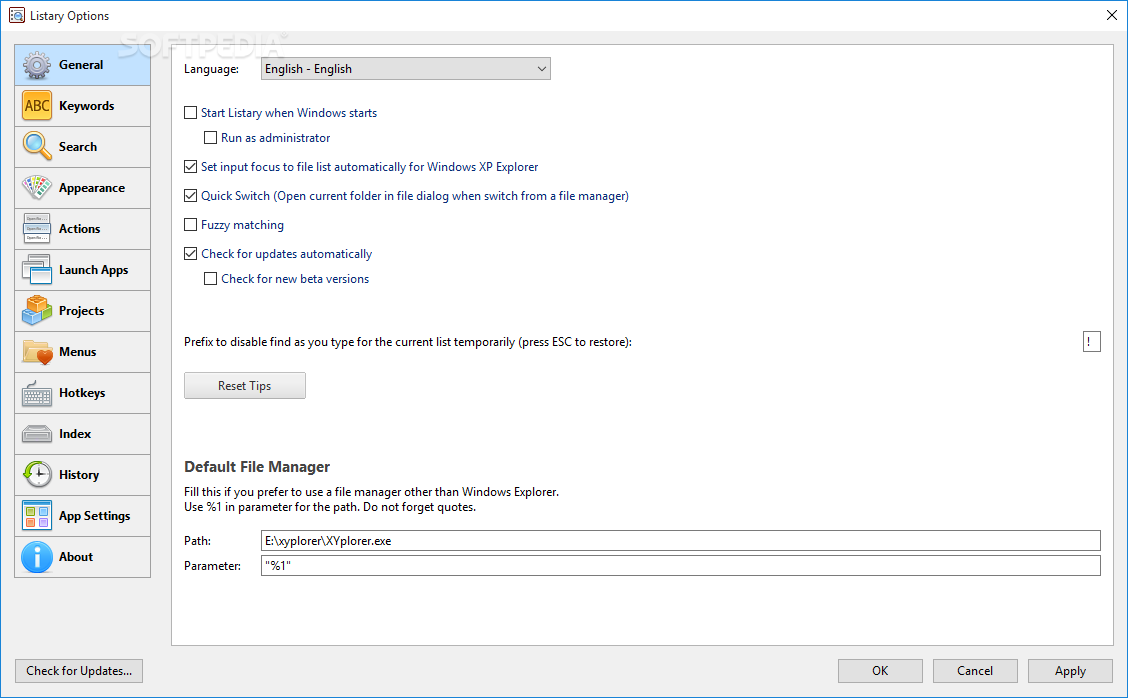Click the History clock icon
The width and height of the screenshot is (1128, 698).
point(37,475)
